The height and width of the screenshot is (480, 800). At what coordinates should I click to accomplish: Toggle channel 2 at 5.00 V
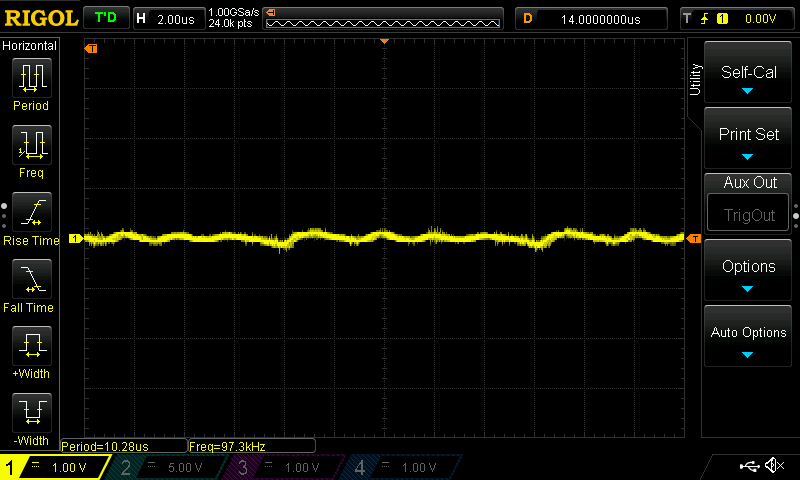click(x=166, y=467)
